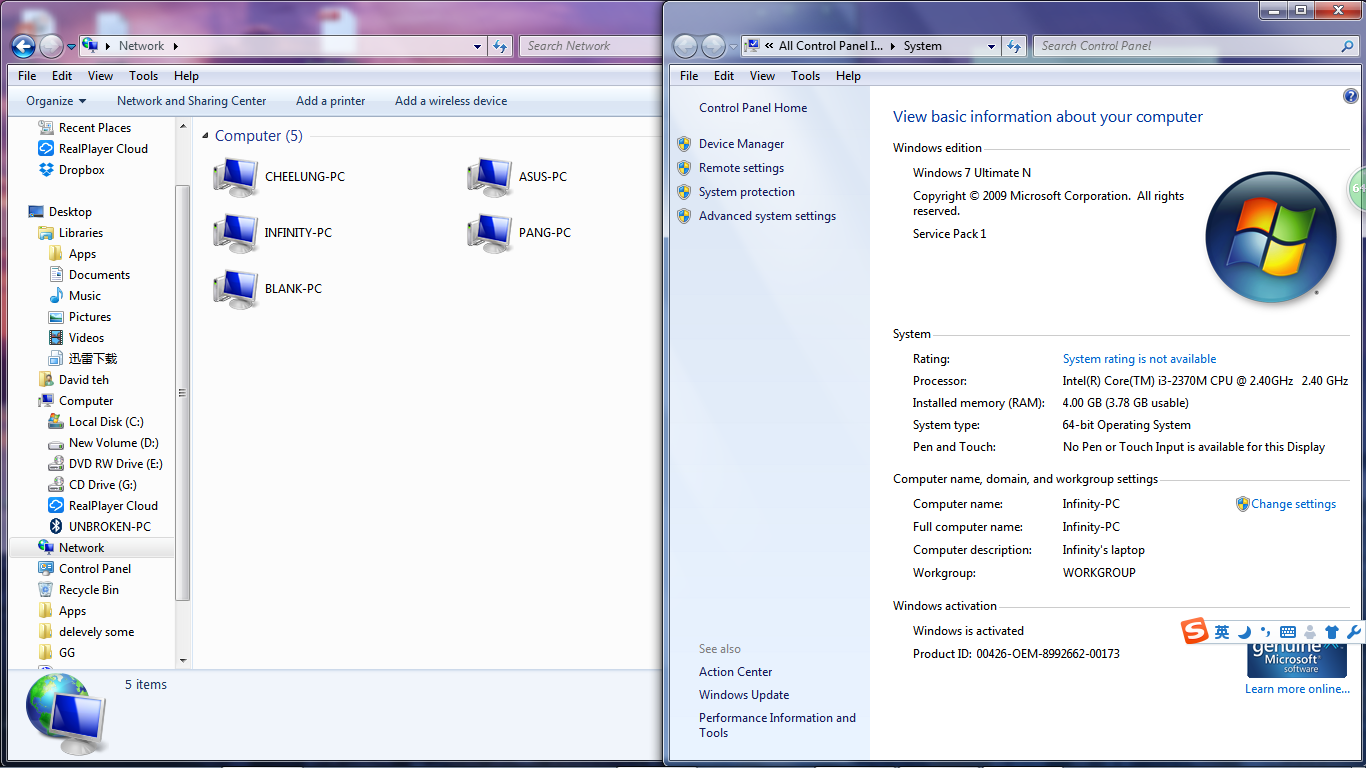Click the help question mark icon
This screenshot has width=1366, height=768.
(1351, 96)
